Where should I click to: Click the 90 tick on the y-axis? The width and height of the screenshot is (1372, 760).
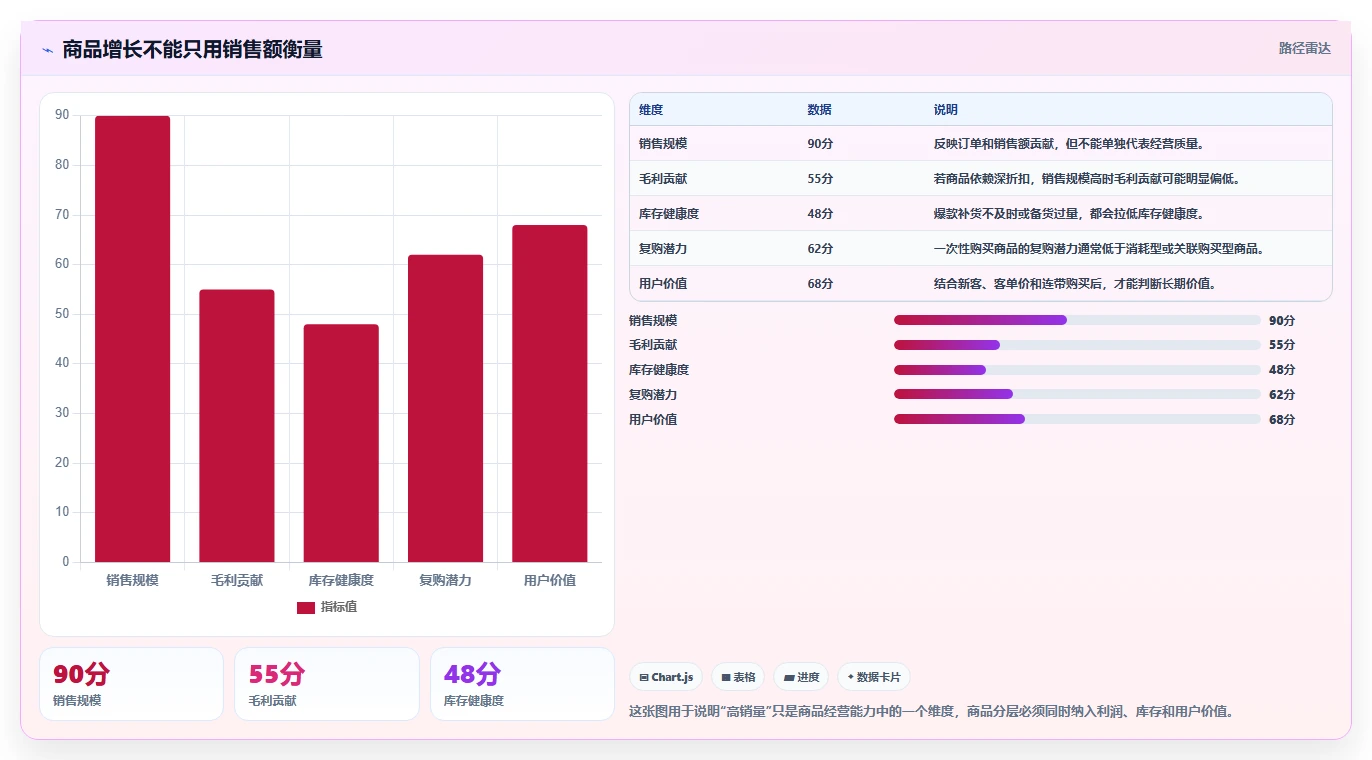(62, 115)
